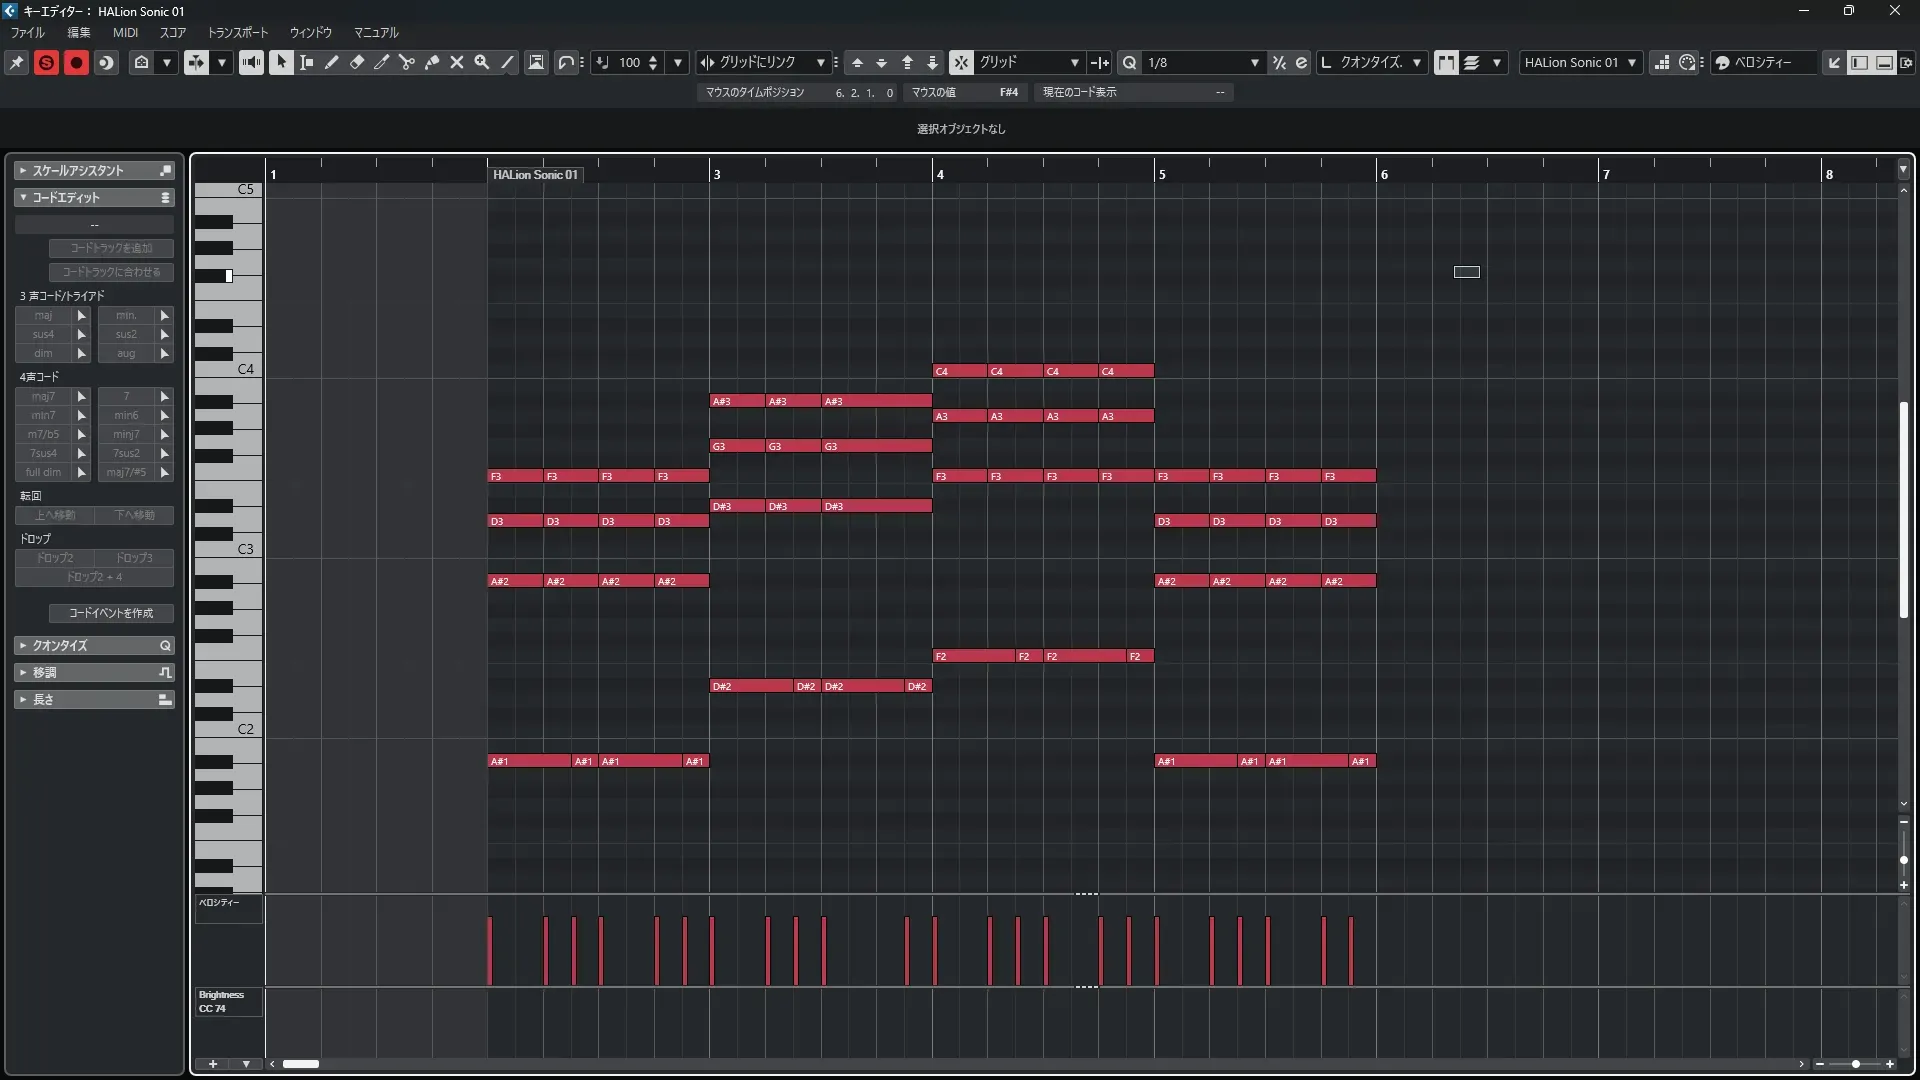
Task: Toggle acoustic feedback speaker button
Action: tap(251, 62)
